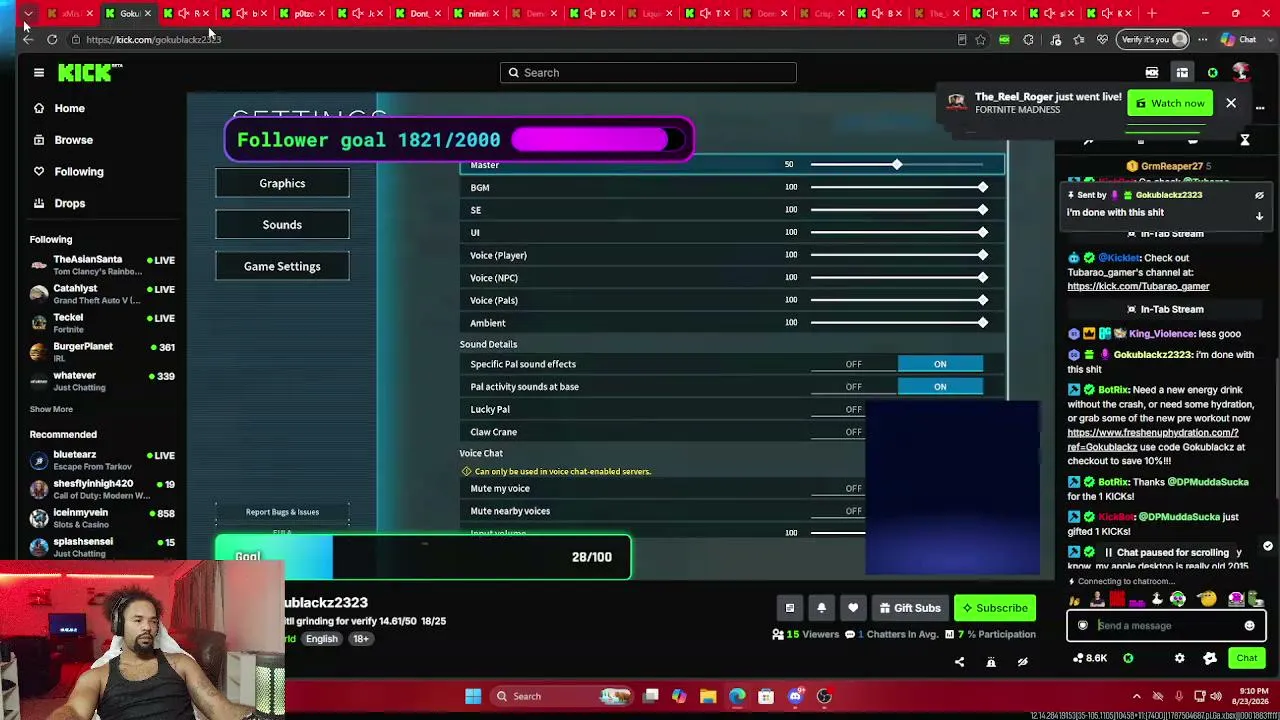Click the Send a message input
This screenshot has height=720, width=1280.
1166,626
